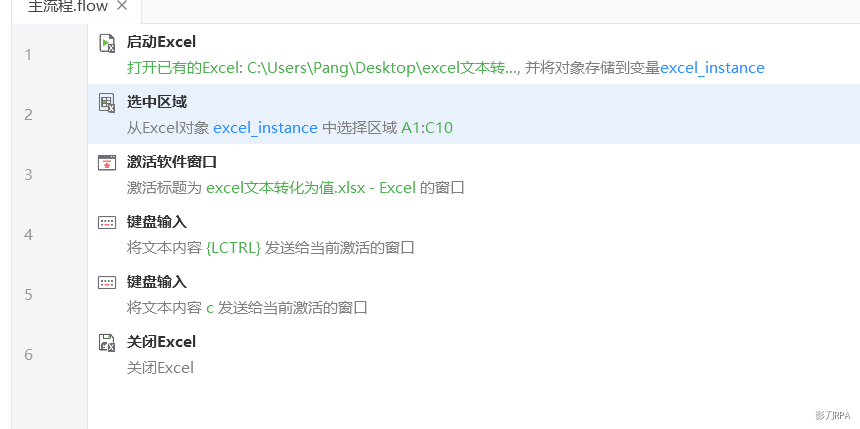Select the 关闭Excel step title
Image resolution: width=860 pixels, height=429 pixels.
(x=161, y=342)
